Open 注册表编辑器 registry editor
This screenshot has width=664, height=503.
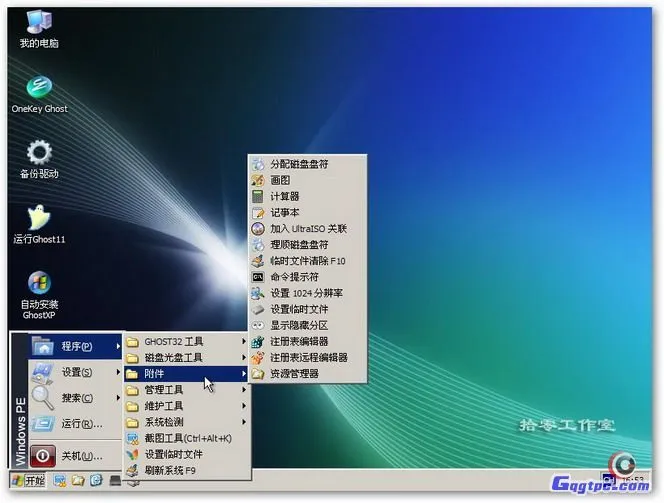pyautogui.click(x=307, y=341)
